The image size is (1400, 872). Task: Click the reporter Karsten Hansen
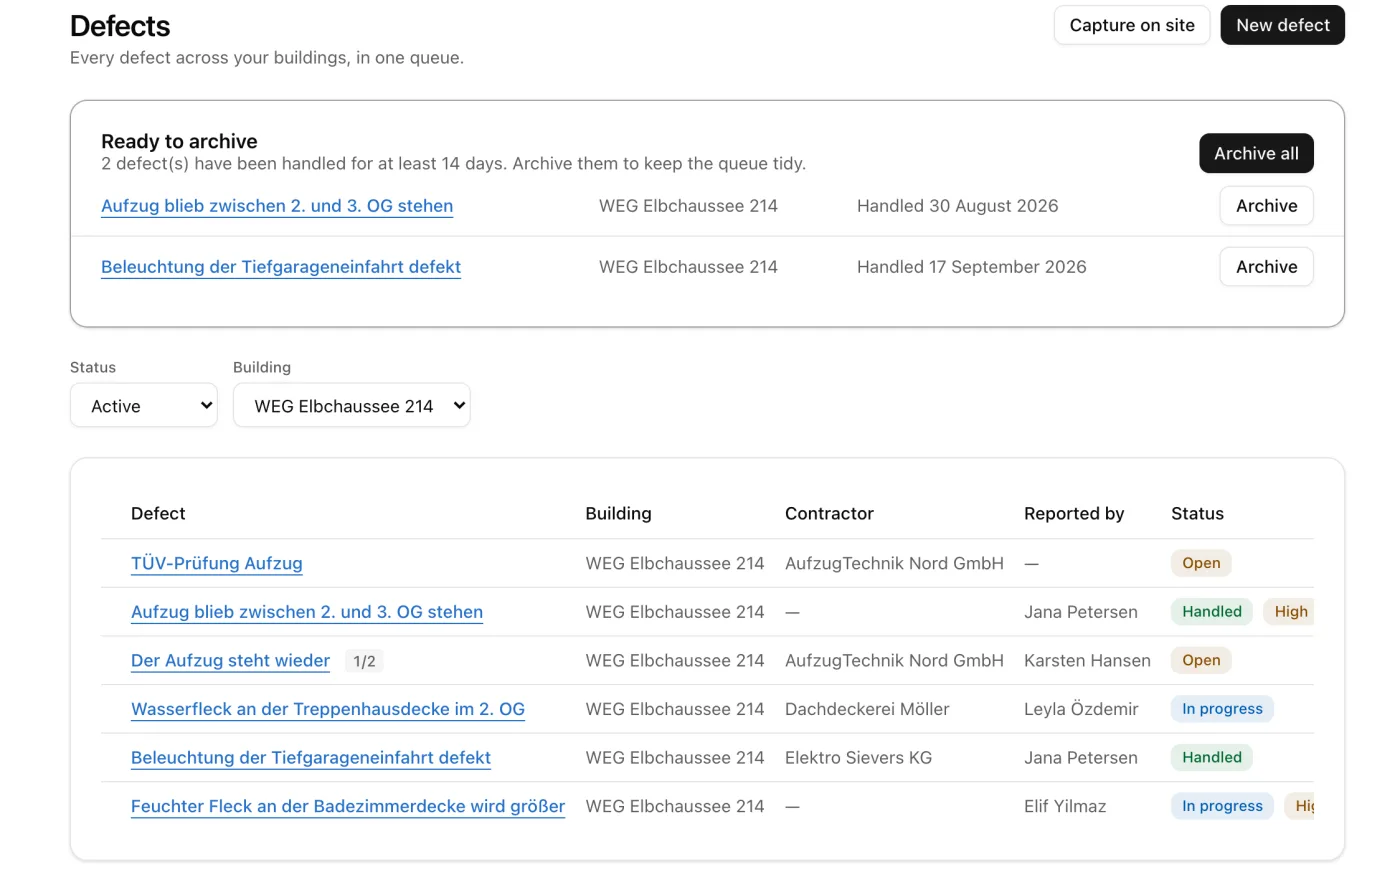pyautogui.click(x=1087, y=661)
